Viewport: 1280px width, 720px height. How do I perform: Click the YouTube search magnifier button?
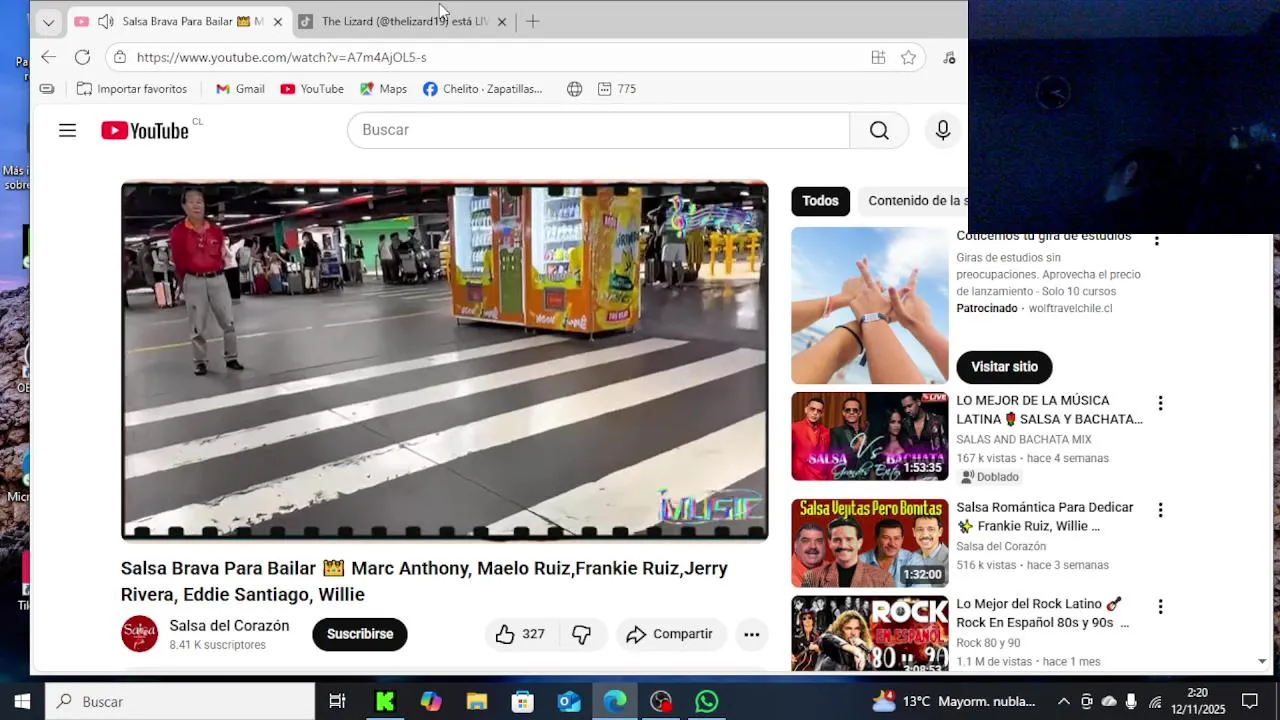(x=879, y=130)
